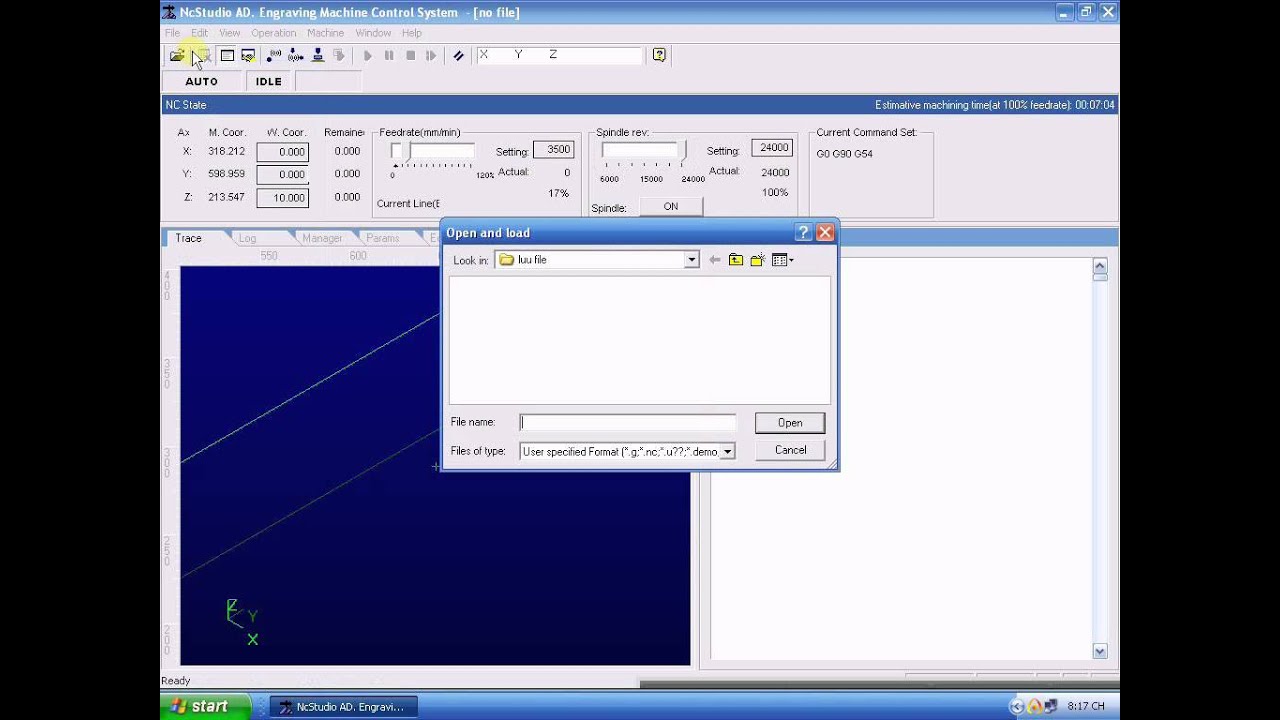Create a new folder in the dialog
The width and height of the screenshot is (1280, 720).
coord(757,260)
